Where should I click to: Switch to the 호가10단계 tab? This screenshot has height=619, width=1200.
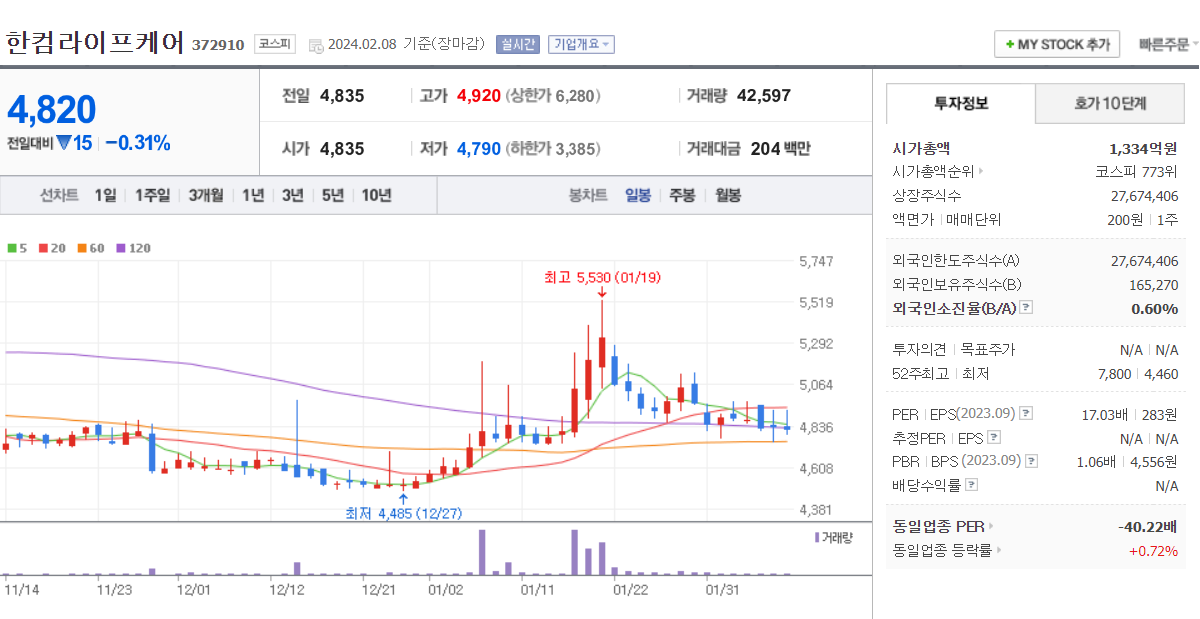pos(1110,103)
